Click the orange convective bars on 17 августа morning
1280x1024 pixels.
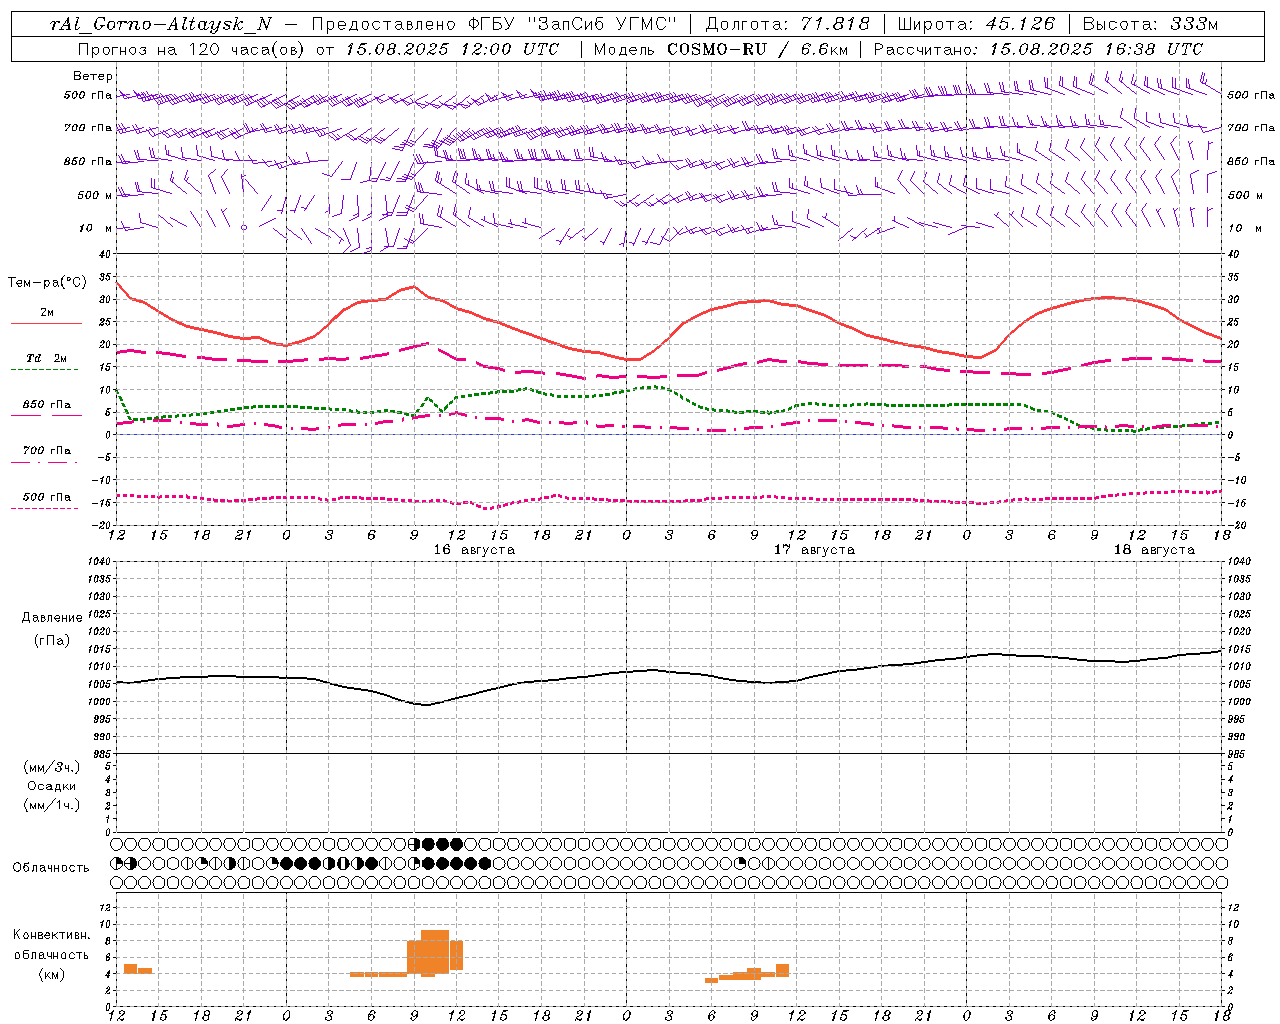747,974
